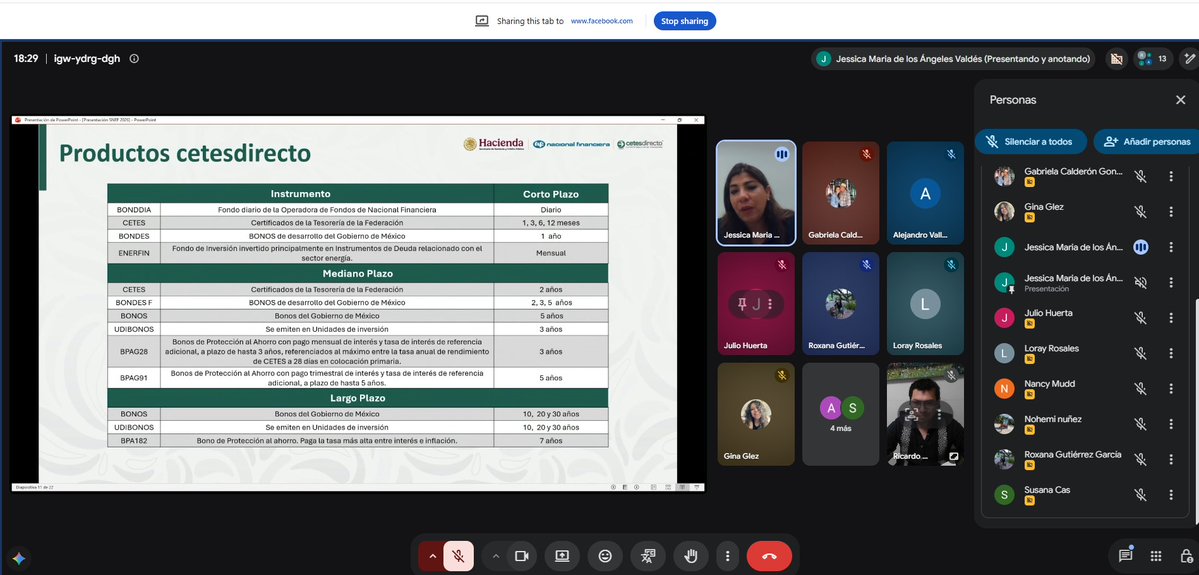Open participant count icon showing 13
1199x575 pixels.
1152,59
